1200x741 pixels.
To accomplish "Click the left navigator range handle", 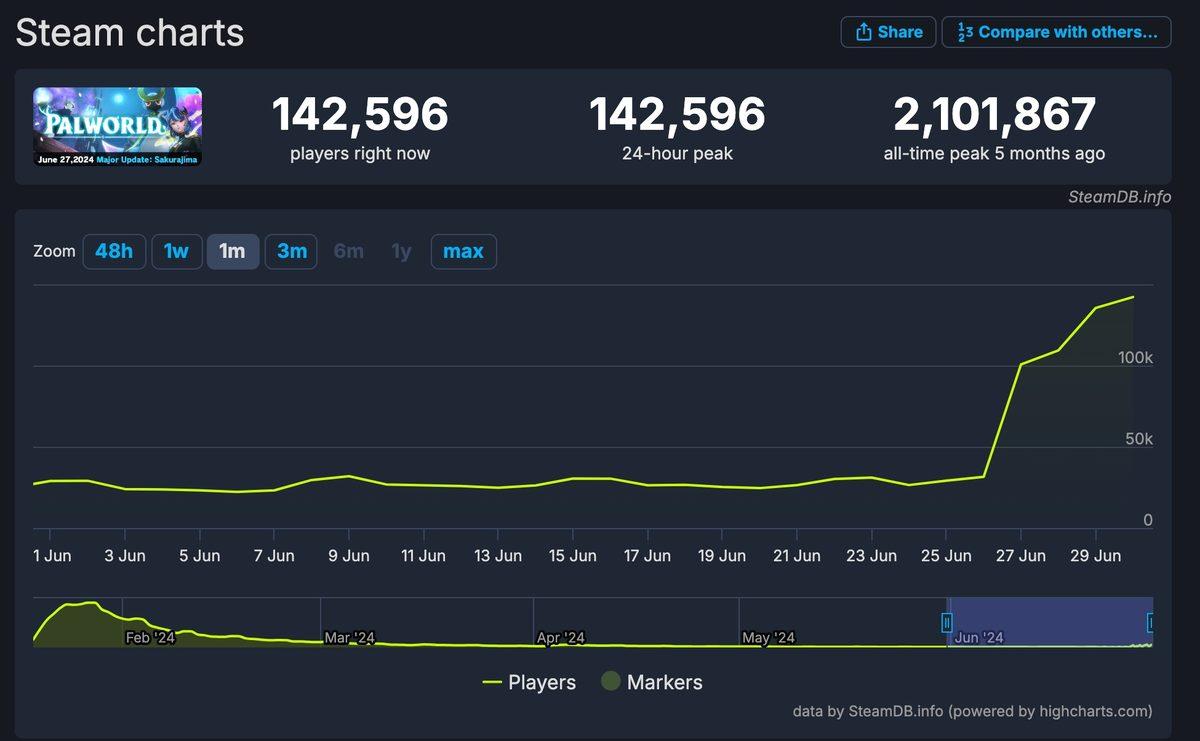I will click(946, 623).
